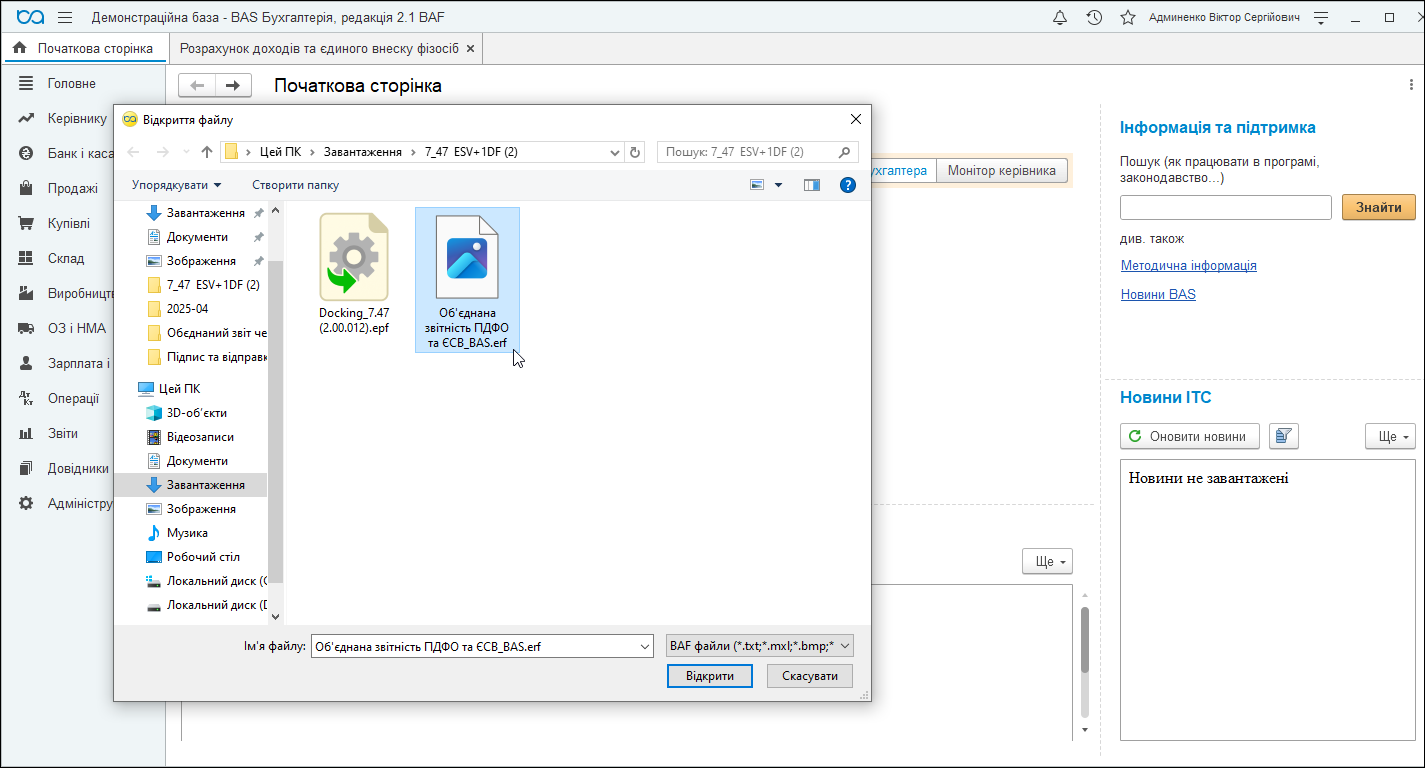Open Продажі section in sidebar
1425x768 pixels.
[73, 189]
